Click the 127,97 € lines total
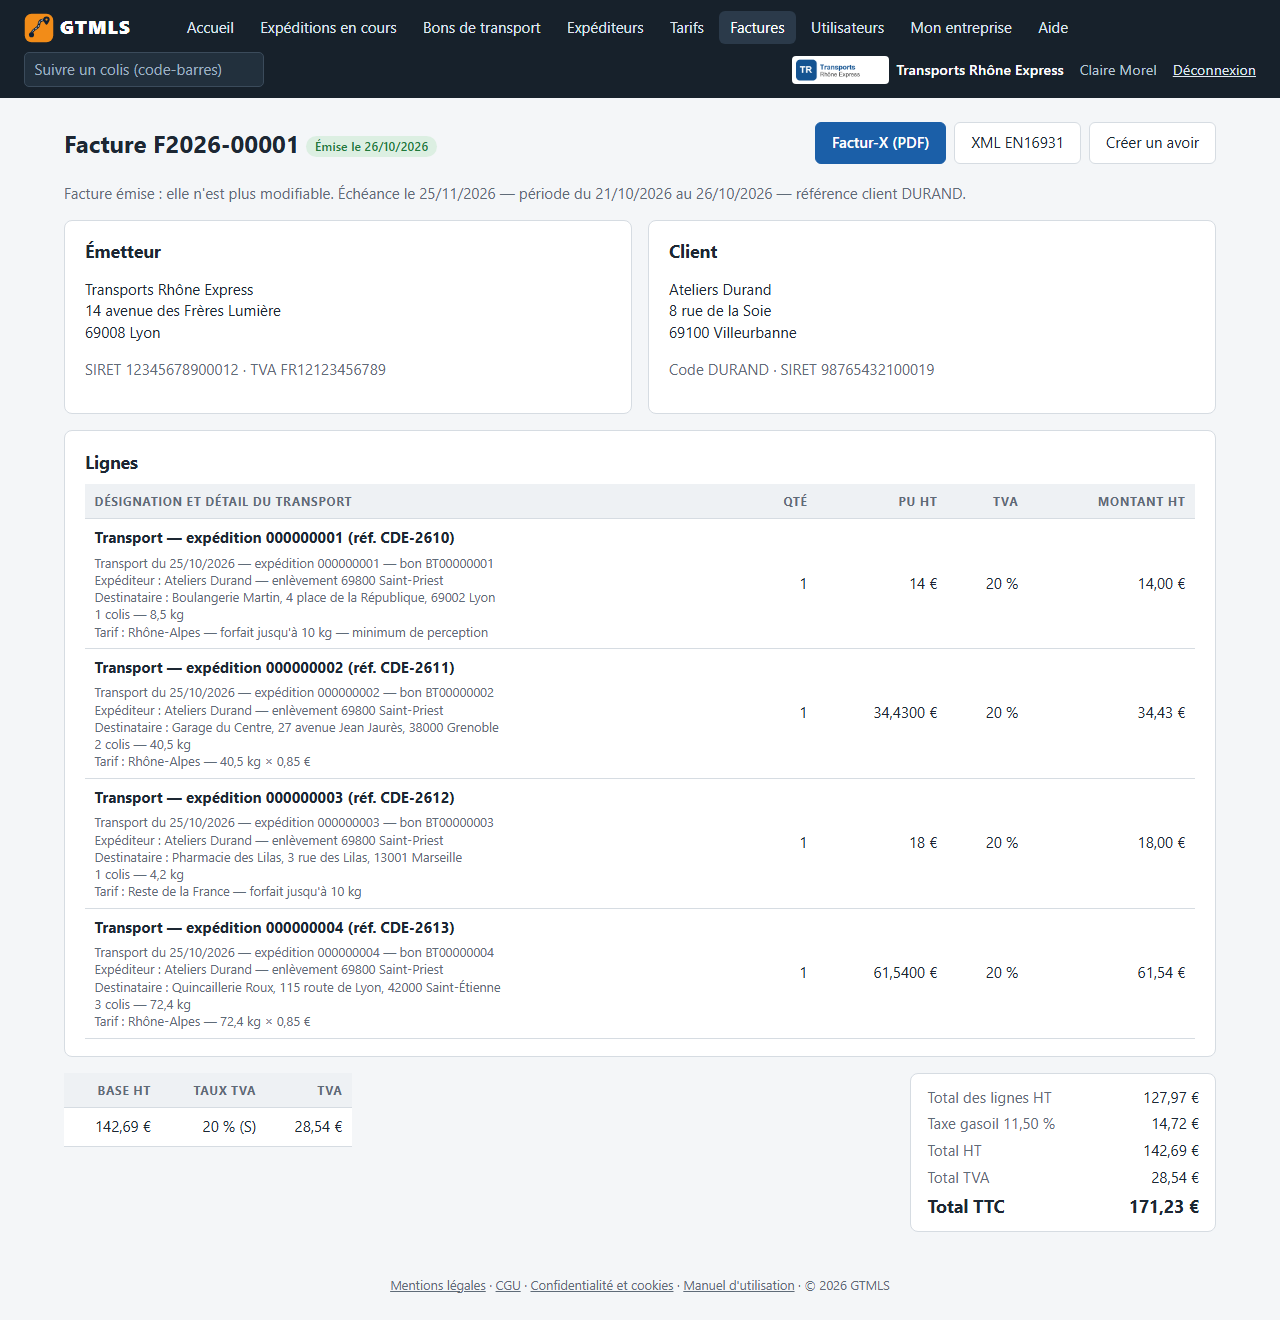 click(1171, 1098)
